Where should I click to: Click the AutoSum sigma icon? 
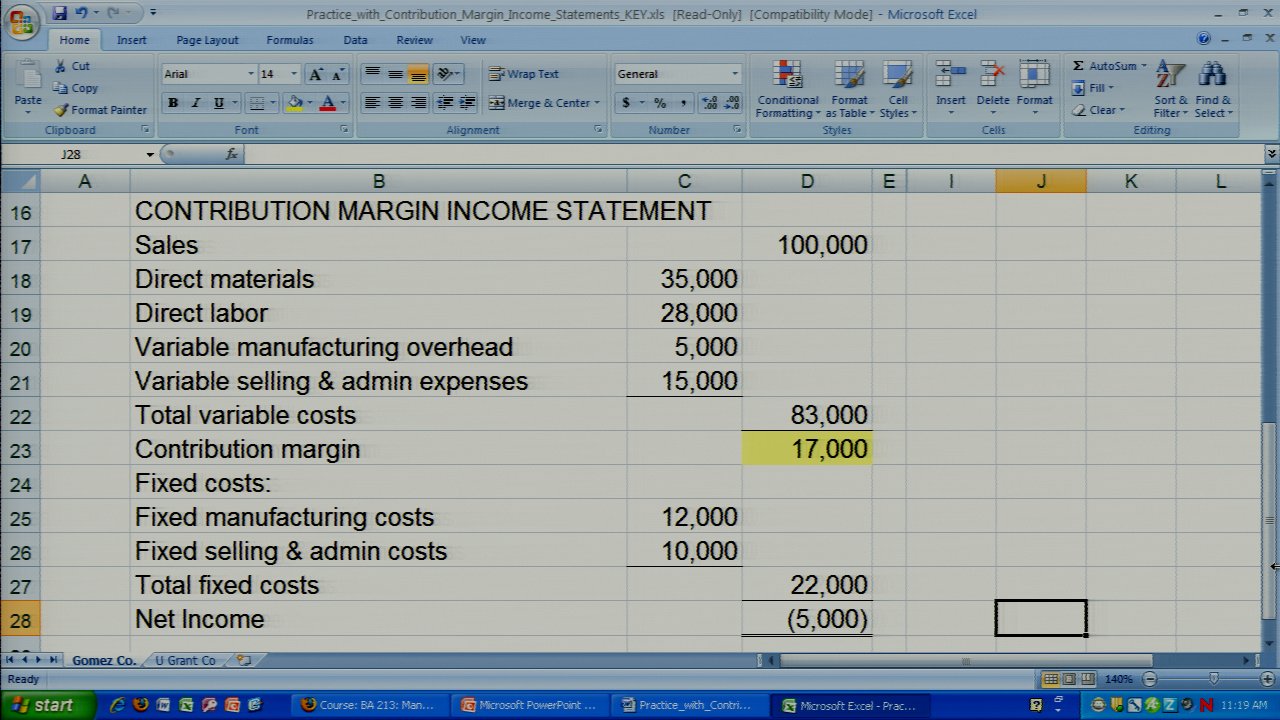click(1078, 66)
